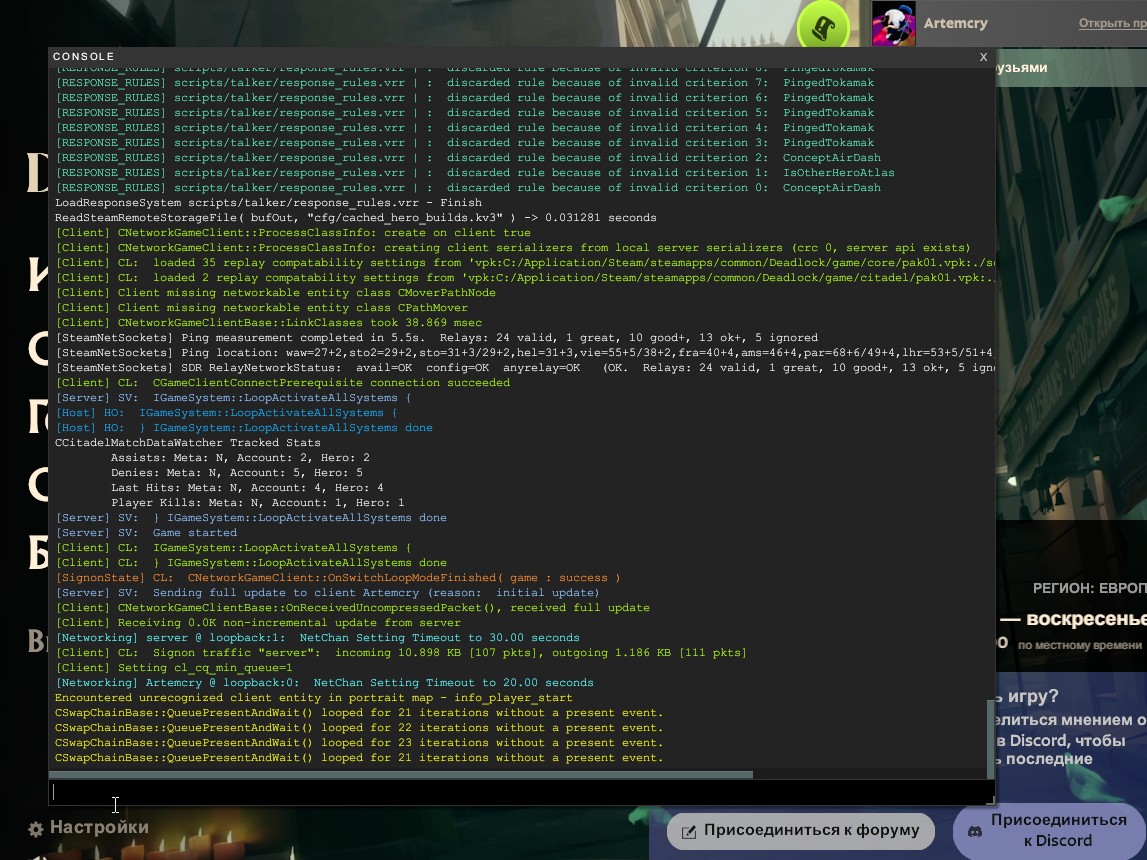This screenshot has width=1147, height=860.
Task: Click the 'LinkClasses took 38.869 msec' line
Action: [269, 322]
